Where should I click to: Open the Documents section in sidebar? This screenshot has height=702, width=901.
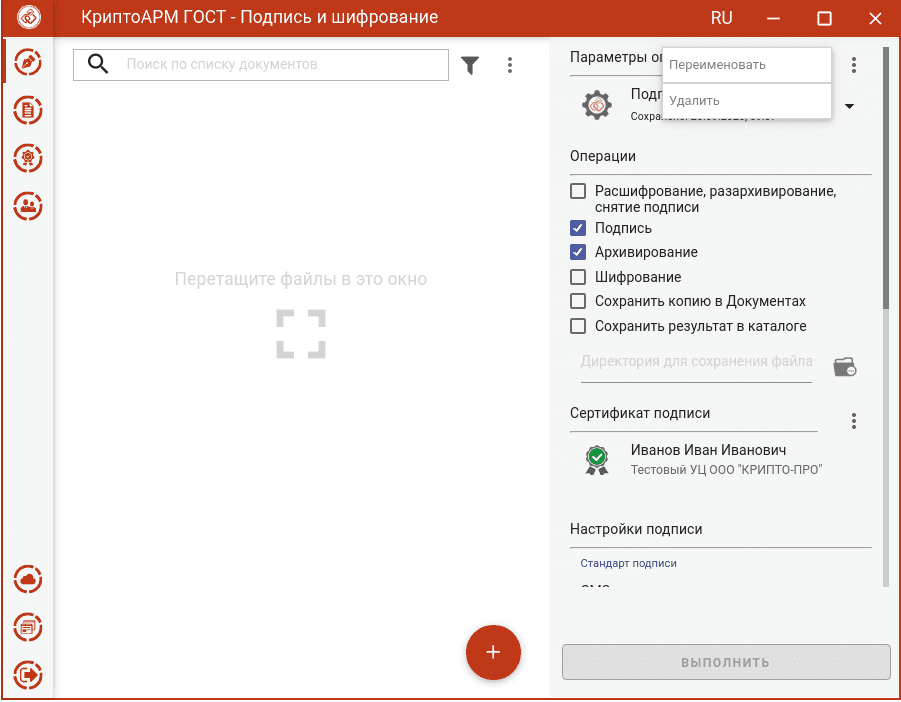(28, 110)
